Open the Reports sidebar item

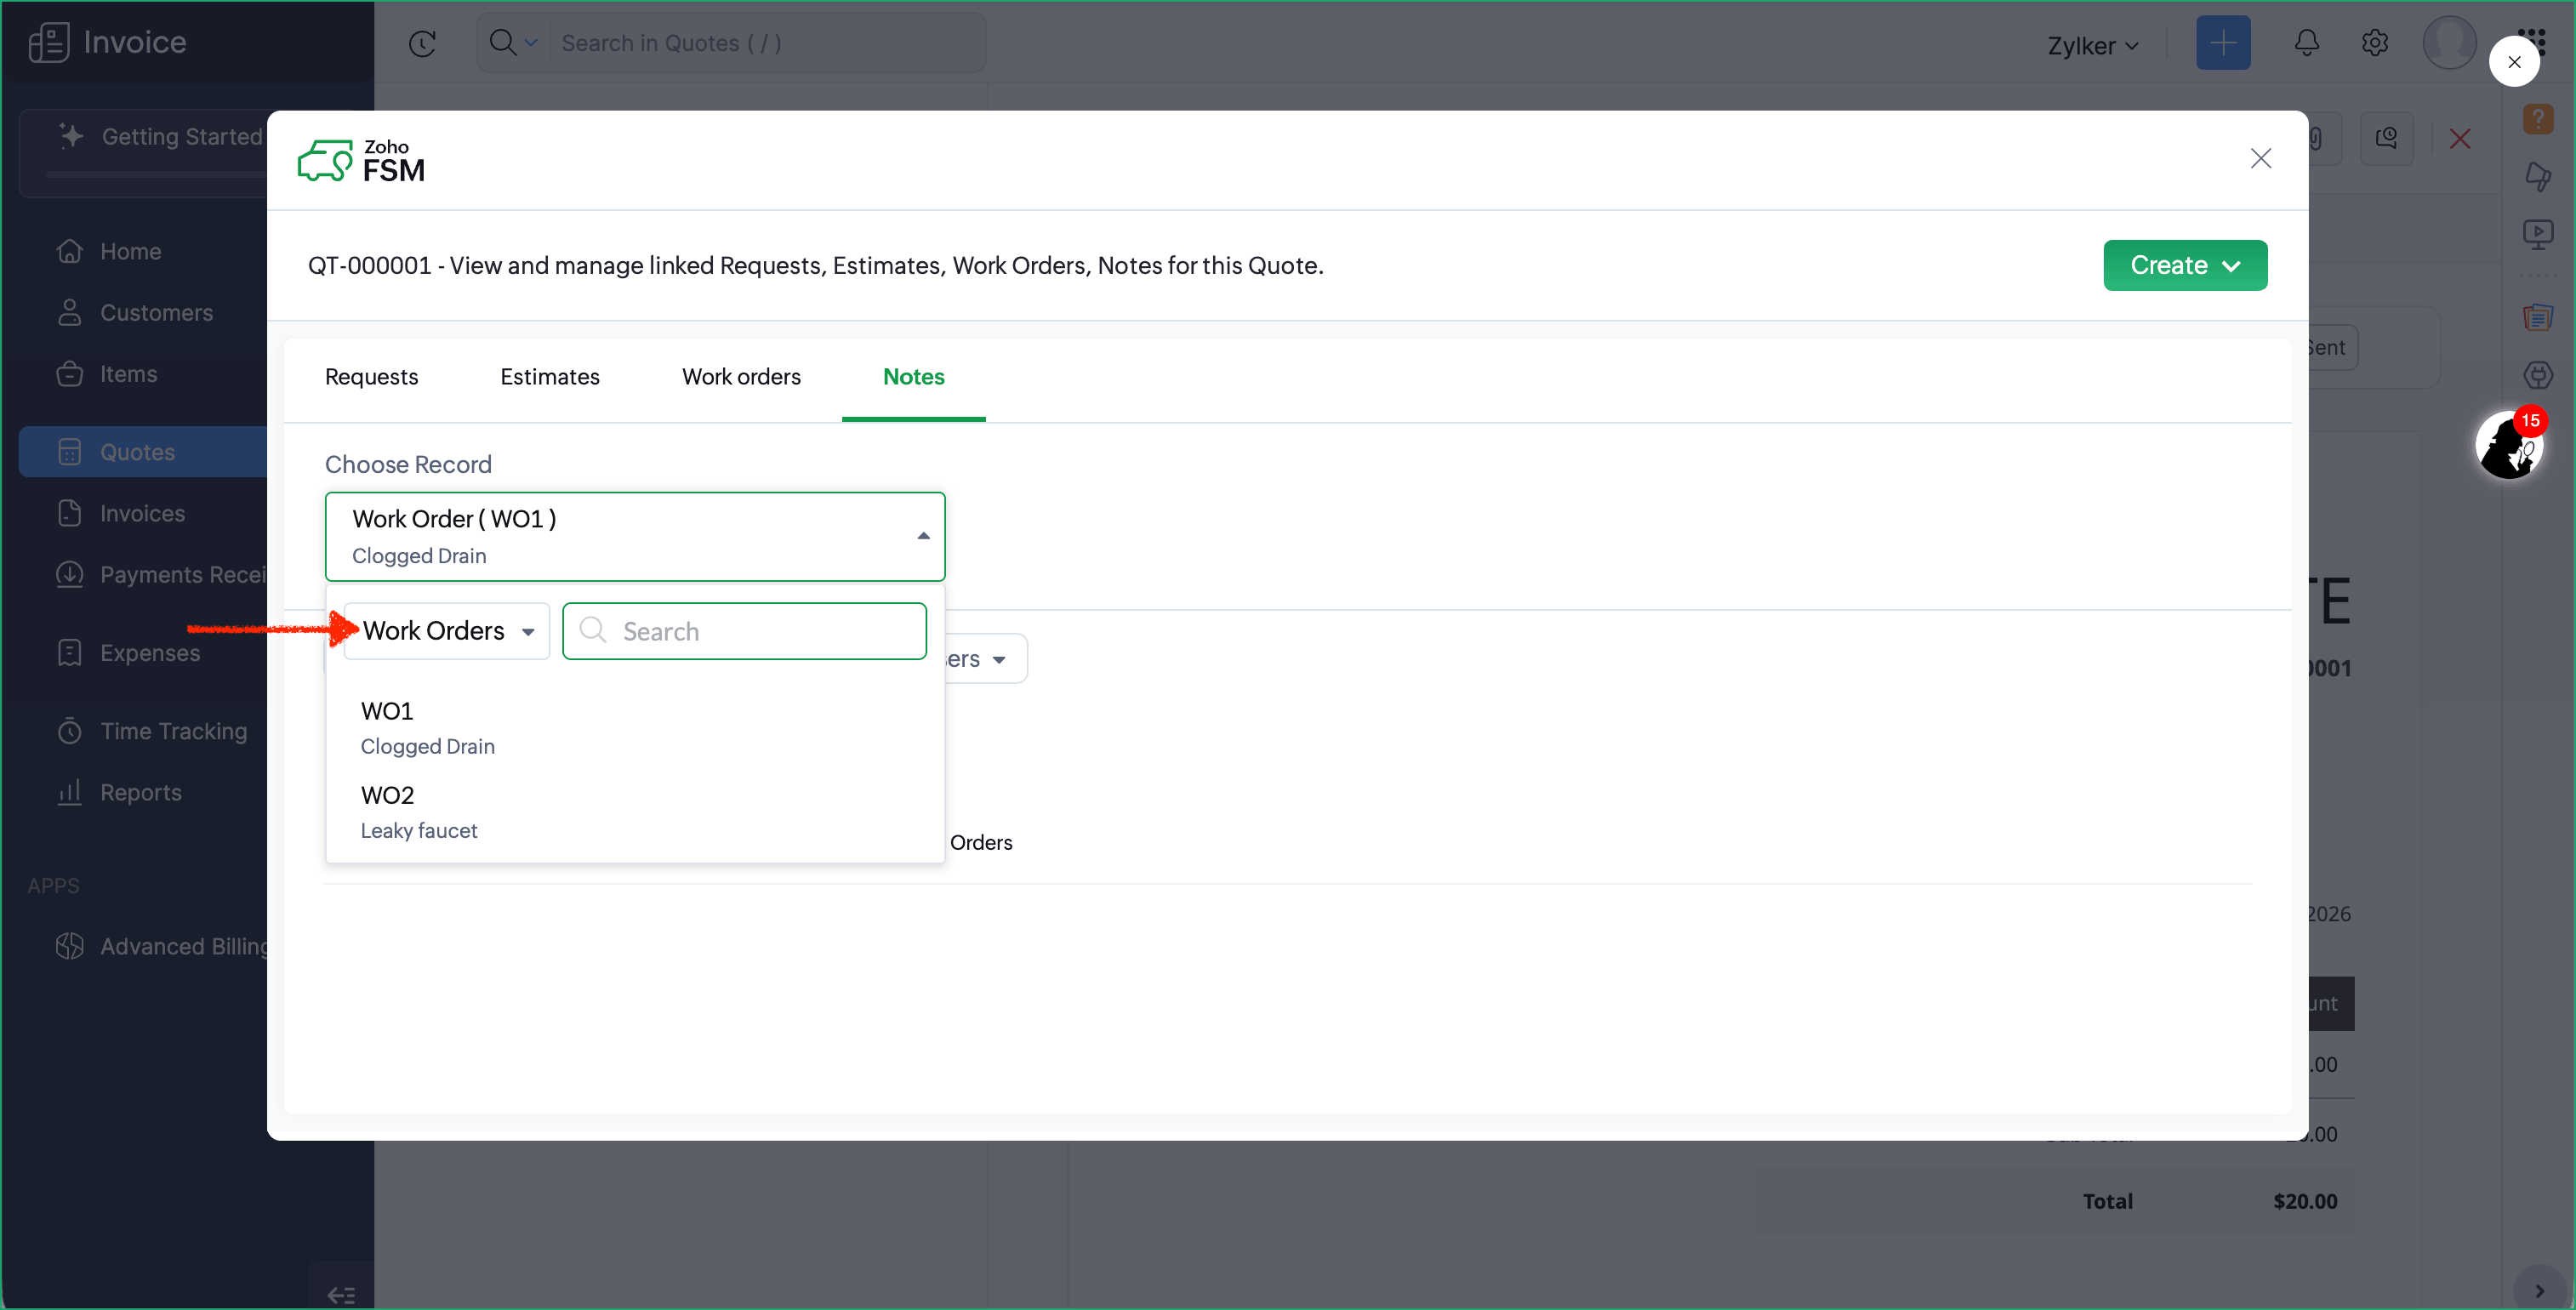(x=140, y=792)
